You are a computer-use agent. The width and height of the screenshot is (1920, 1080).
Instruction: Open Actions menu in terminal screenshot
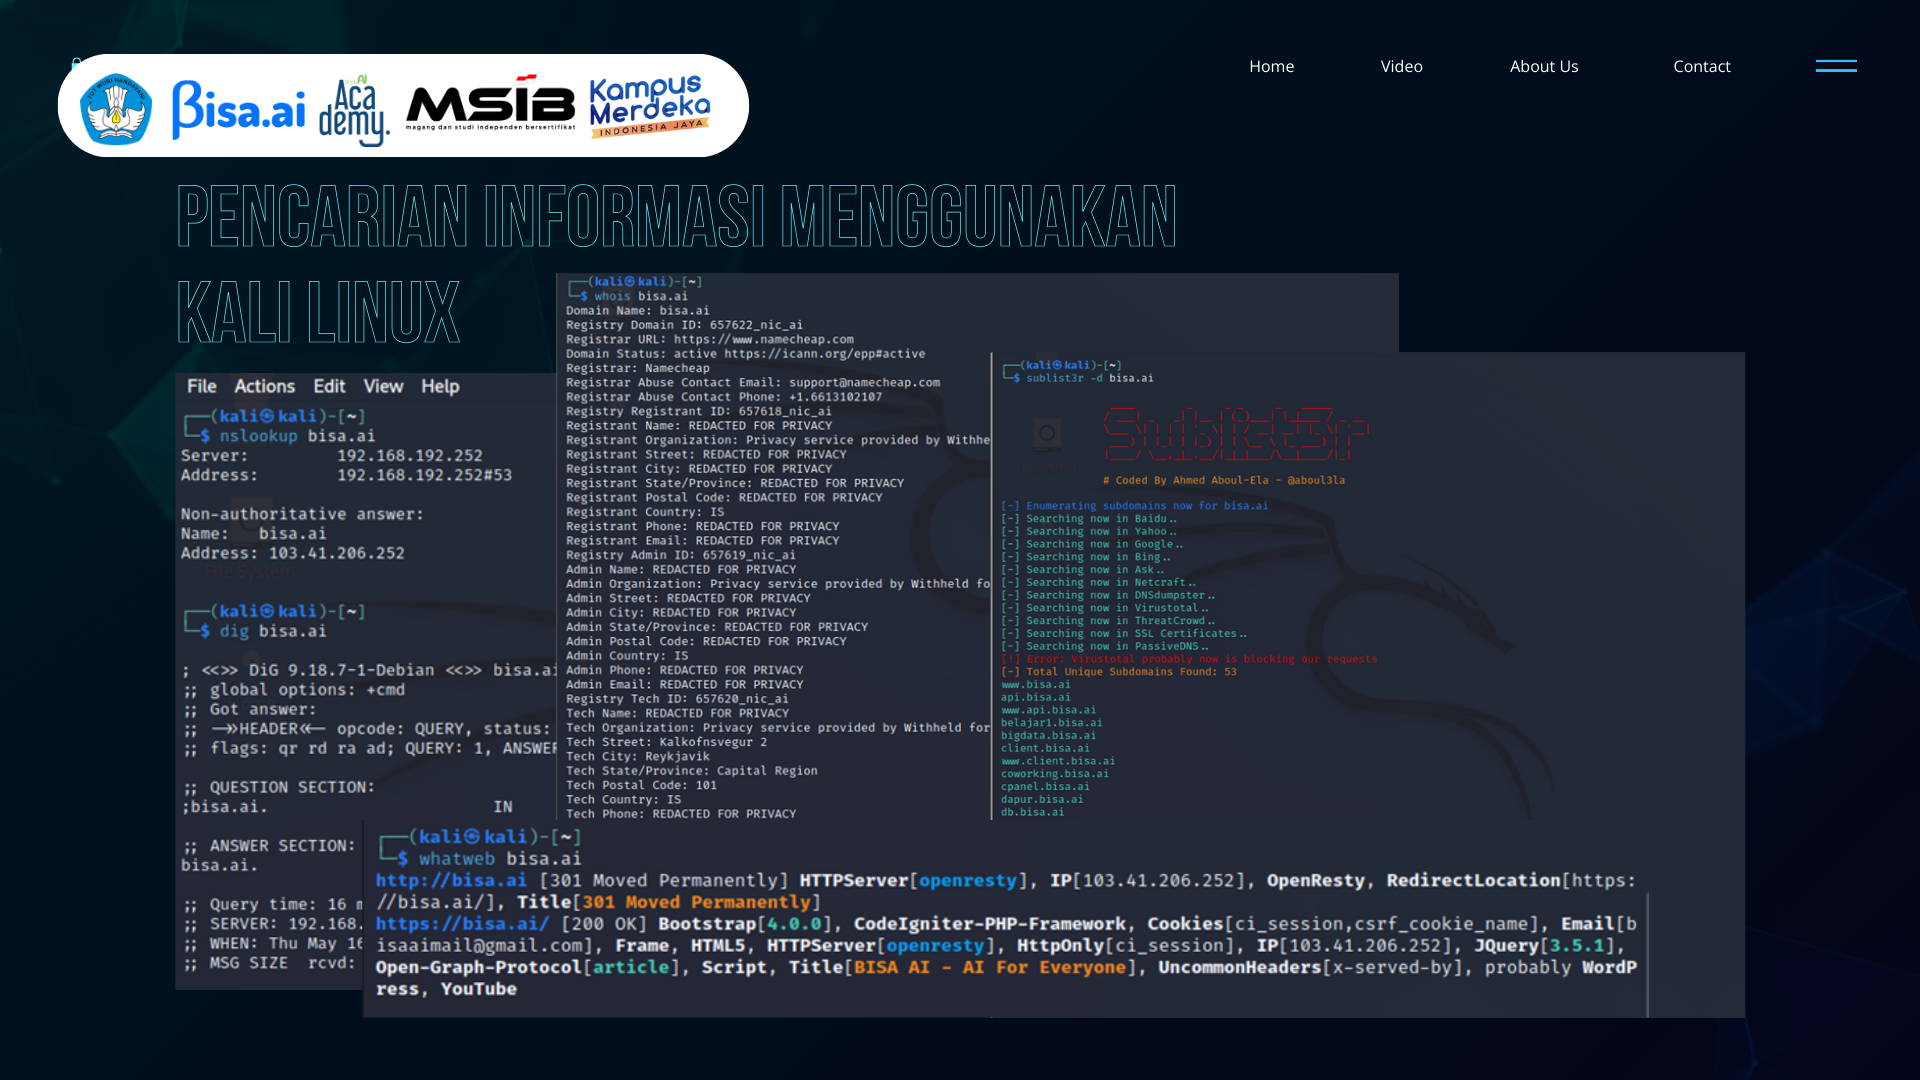pos(264,386)
